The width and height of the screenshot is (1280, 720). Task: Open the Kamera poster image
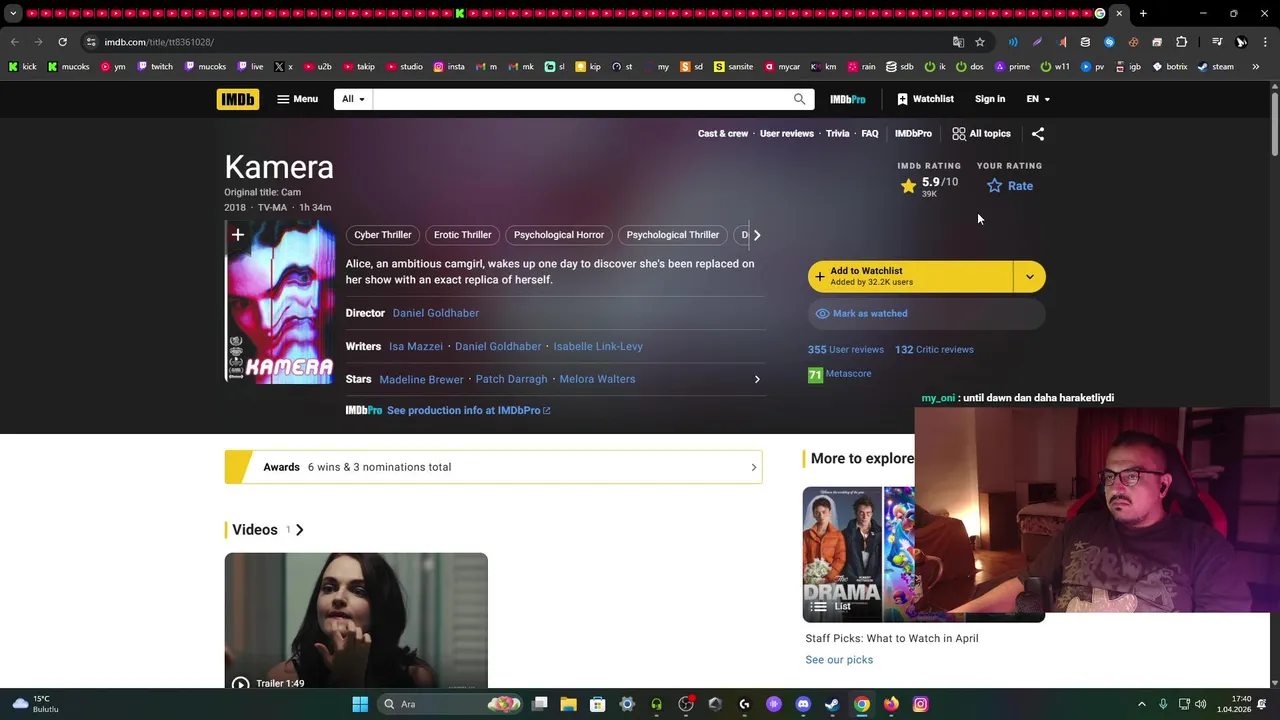coord(280,304)
